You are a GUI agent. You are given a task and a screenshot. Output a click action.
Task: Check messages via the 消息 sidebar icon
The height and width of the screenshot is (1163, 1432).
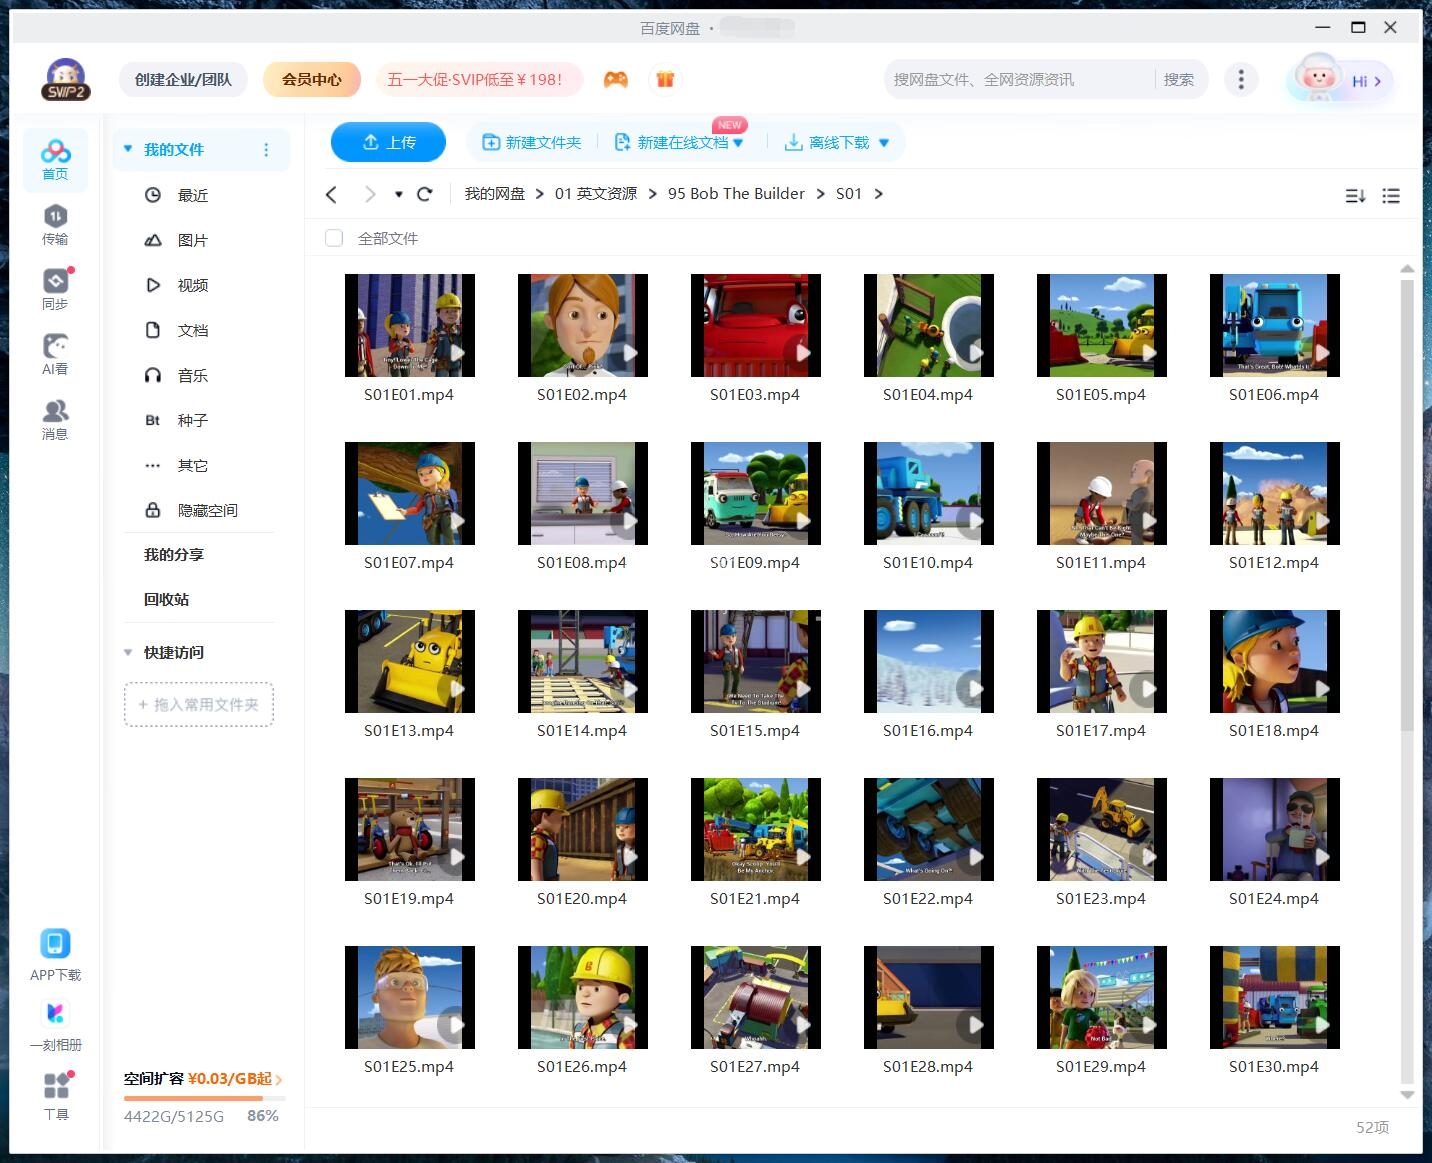click(55, 418)
